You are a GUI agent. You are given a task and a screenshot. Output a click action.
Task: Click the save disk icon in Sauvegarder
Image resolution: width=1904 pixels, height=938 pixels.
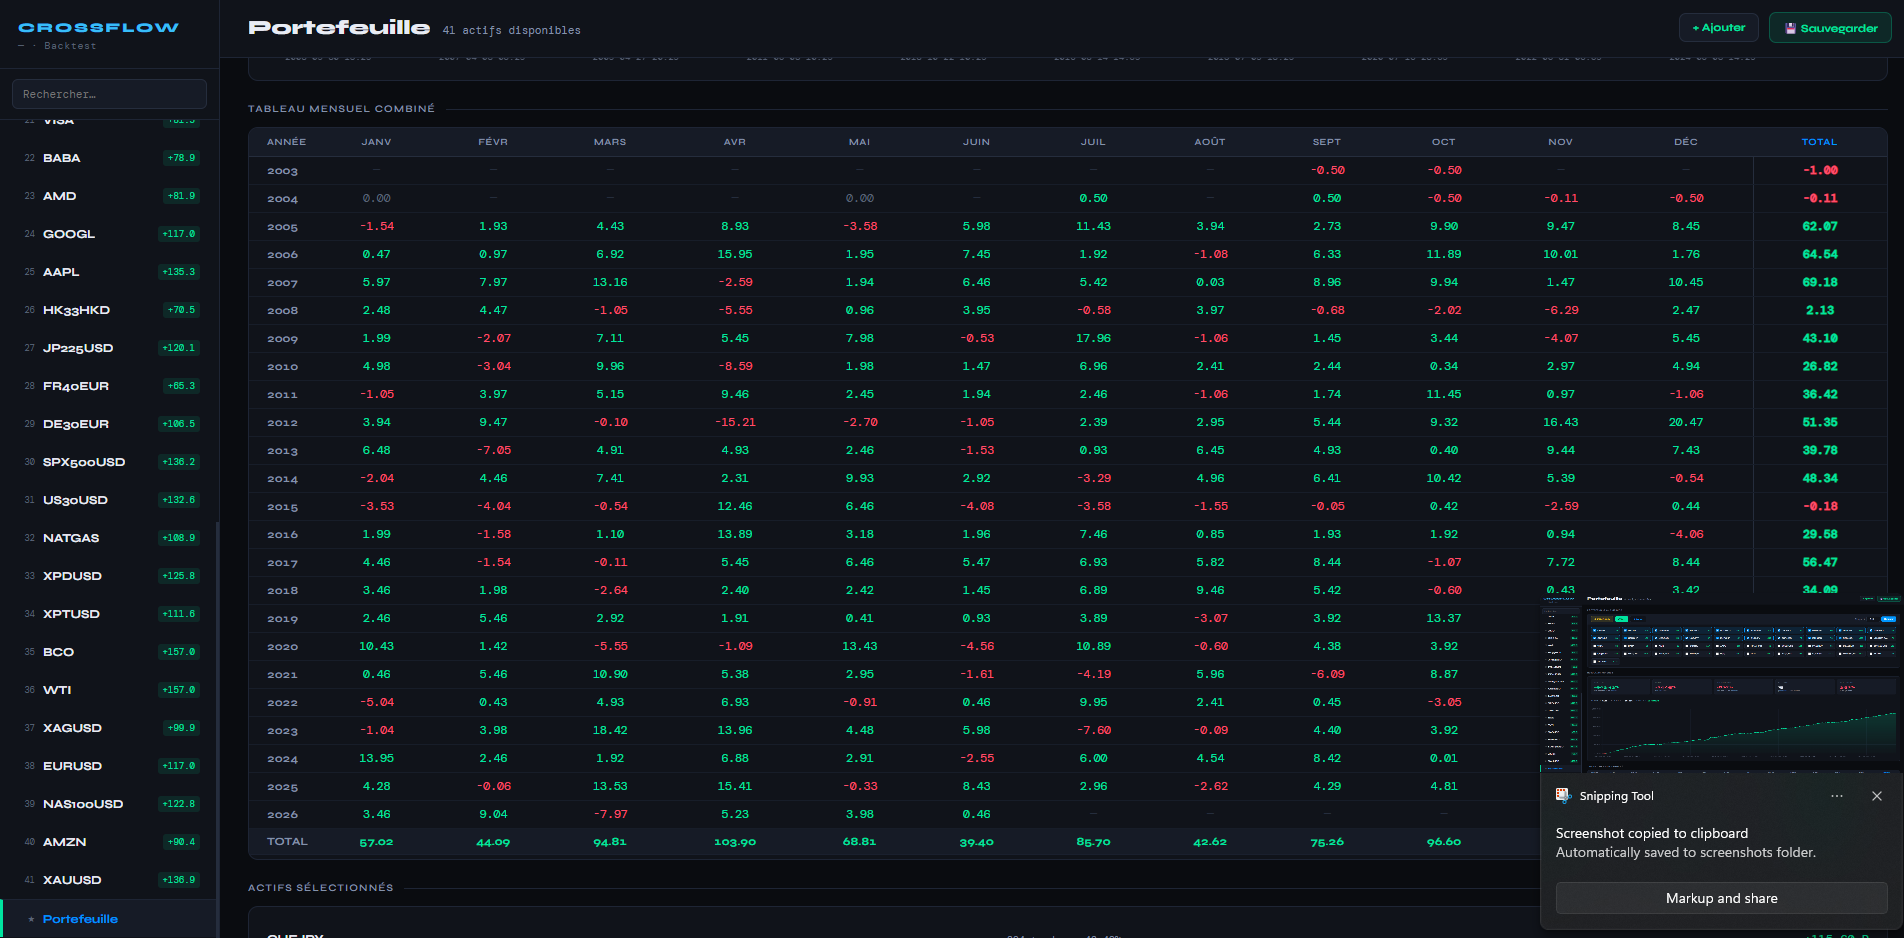(1791, 29)
